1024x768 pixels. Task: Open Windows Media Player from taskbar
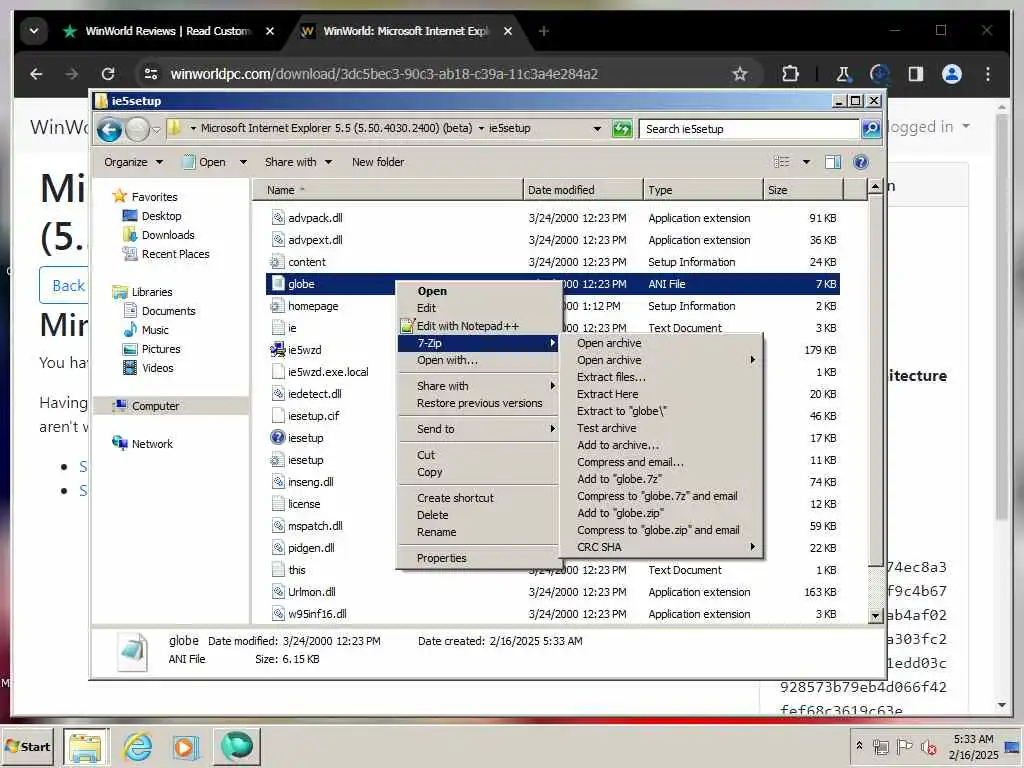coord(185,746)
